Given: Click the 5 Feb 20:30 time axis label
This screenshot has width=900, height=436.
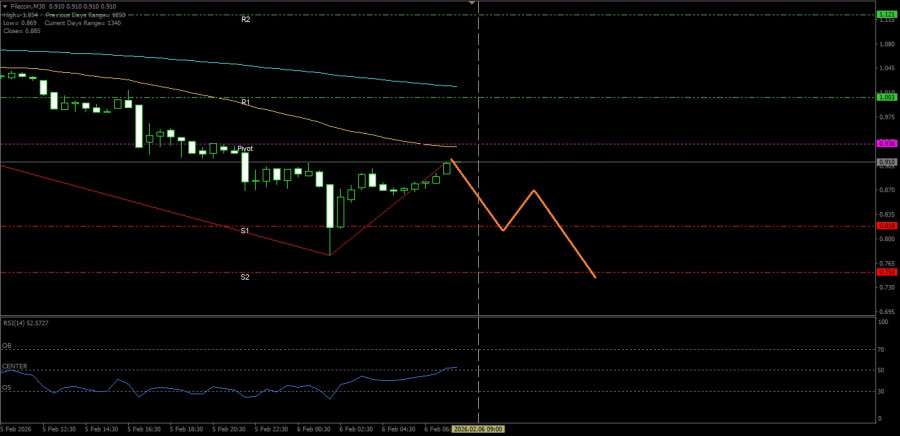Looking at the screenshot, I should [228, 429].
